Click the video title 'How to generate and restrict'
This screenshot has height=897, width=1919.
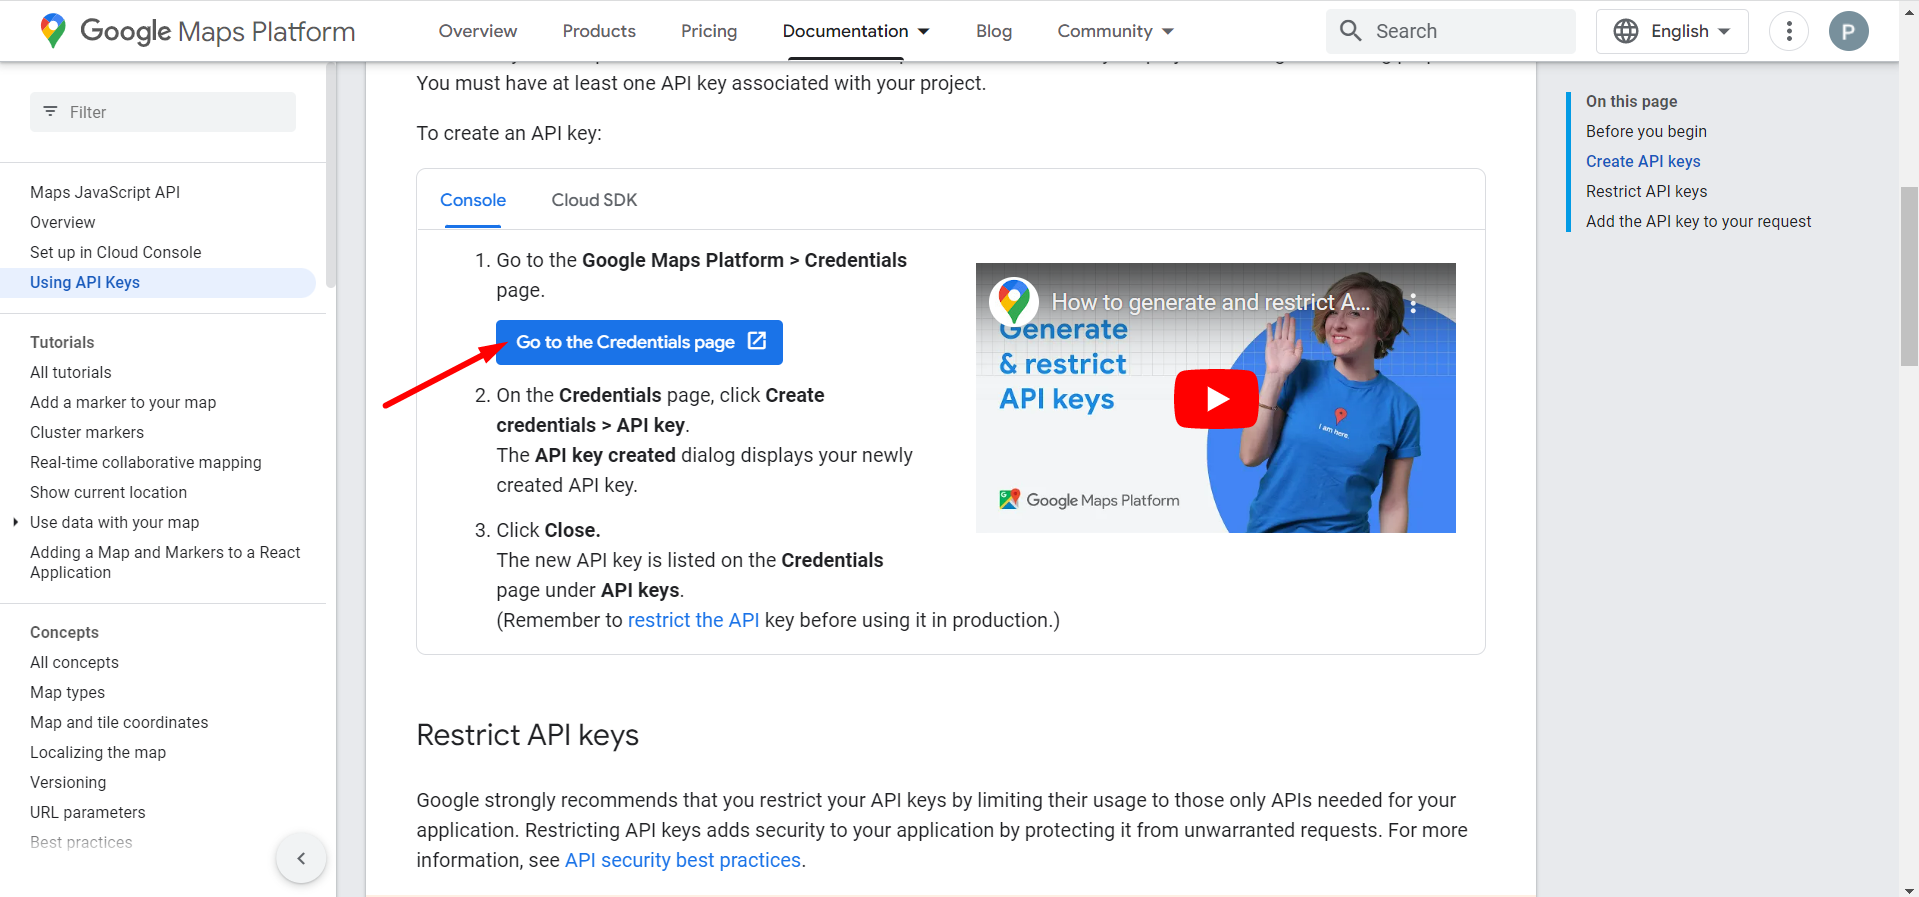pos(1210,302)
